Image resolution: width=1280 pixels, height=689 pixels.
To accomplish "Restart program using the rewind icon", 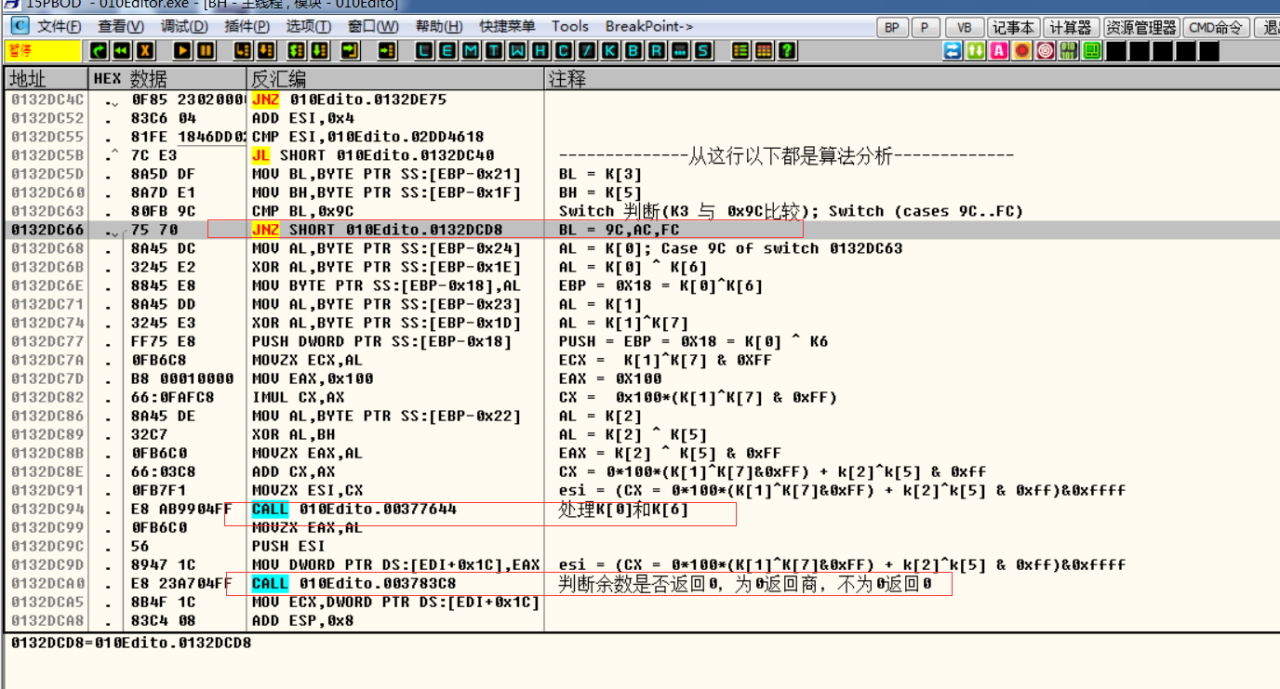I will point(122,50).
